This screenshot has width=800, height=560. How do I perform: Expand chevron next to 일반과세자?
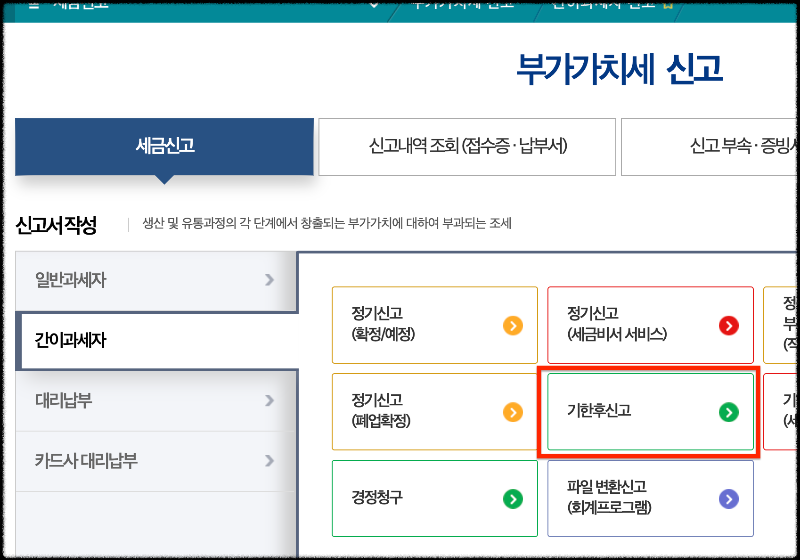click(269, 279)
